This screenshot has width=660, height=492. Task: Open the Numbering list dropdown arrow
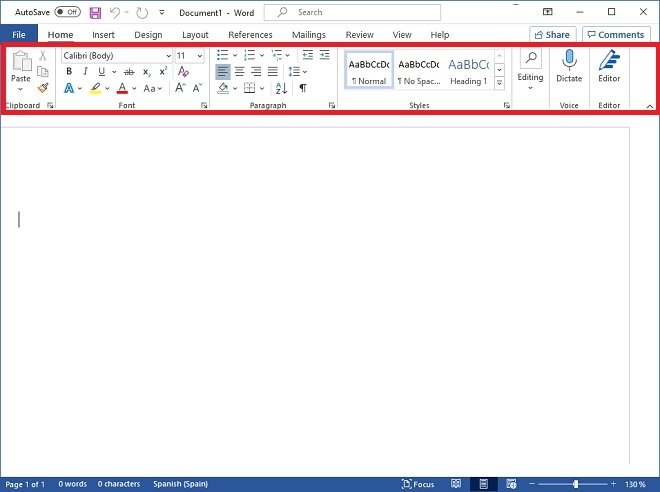(x=262, y=55)
